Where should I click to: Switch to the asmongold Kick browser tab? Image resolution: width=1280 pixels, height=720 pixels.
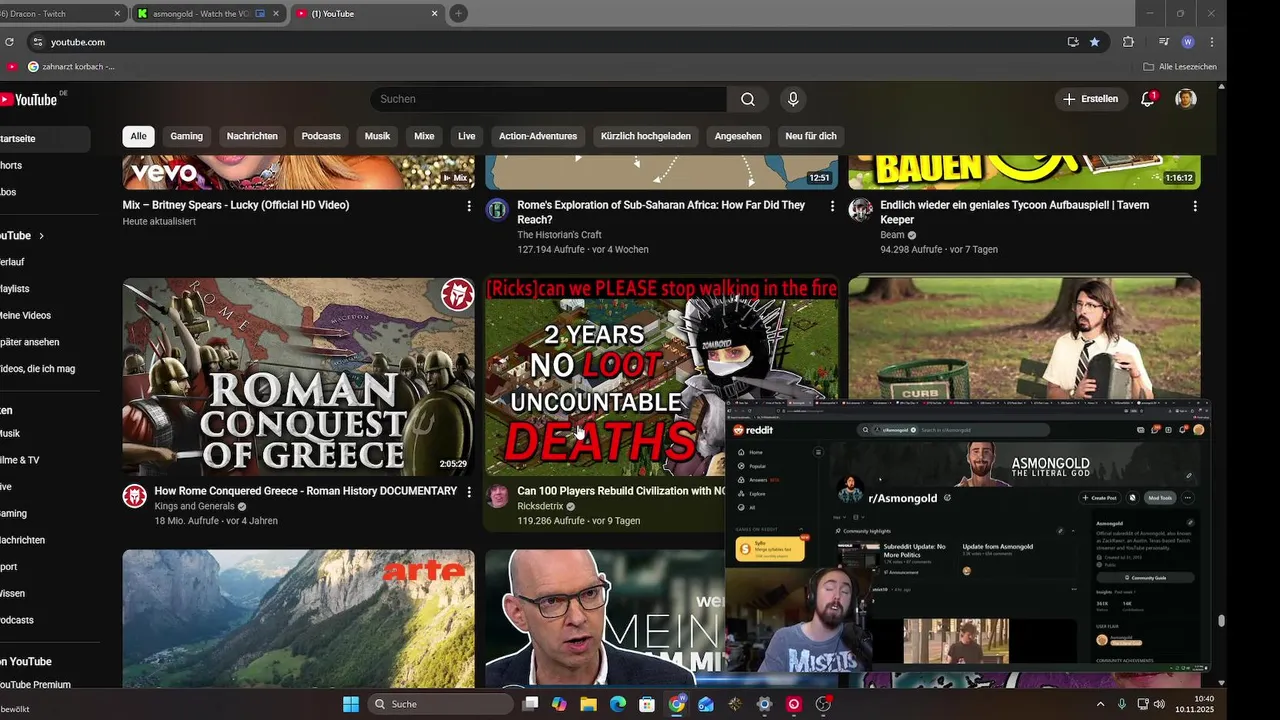pyautogui.click(x=208, y=14)
